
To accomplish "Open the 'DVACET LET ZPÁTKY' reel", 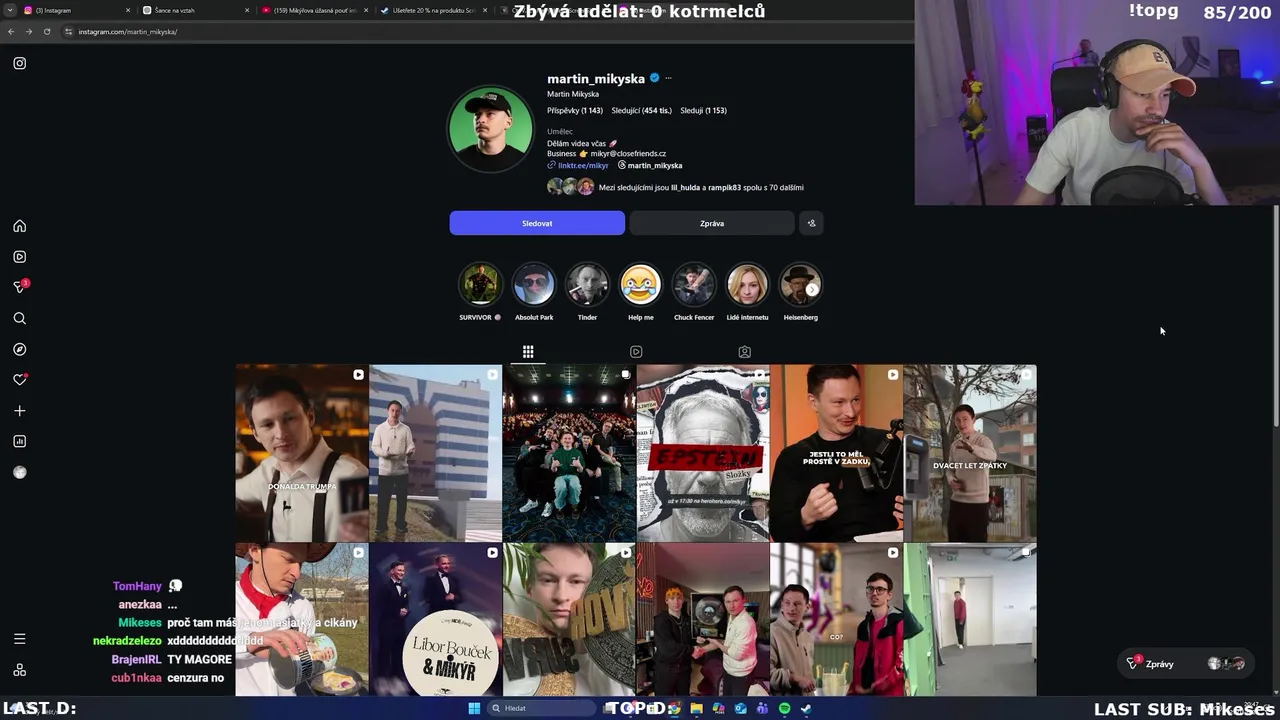I will pyautogui.click(x=970, y=453).
